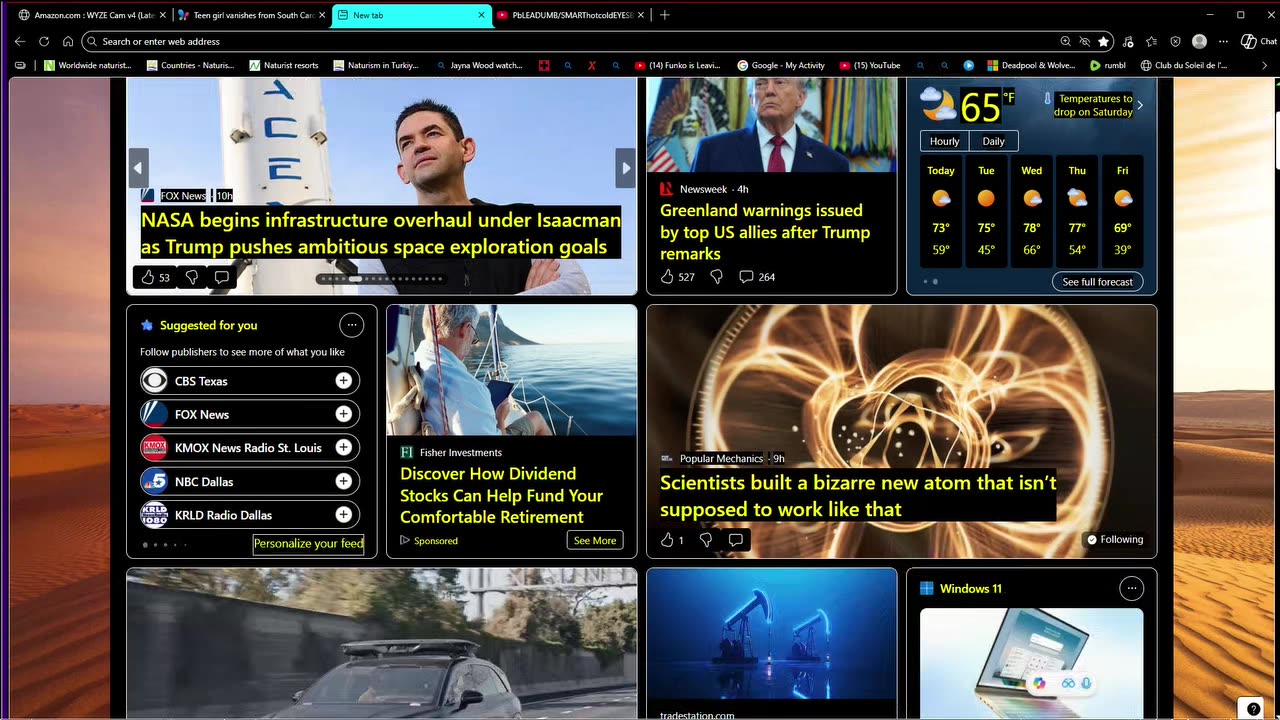1280x720 pixels.
Task: Go to previous slide in news carousel
Action: 139,168
